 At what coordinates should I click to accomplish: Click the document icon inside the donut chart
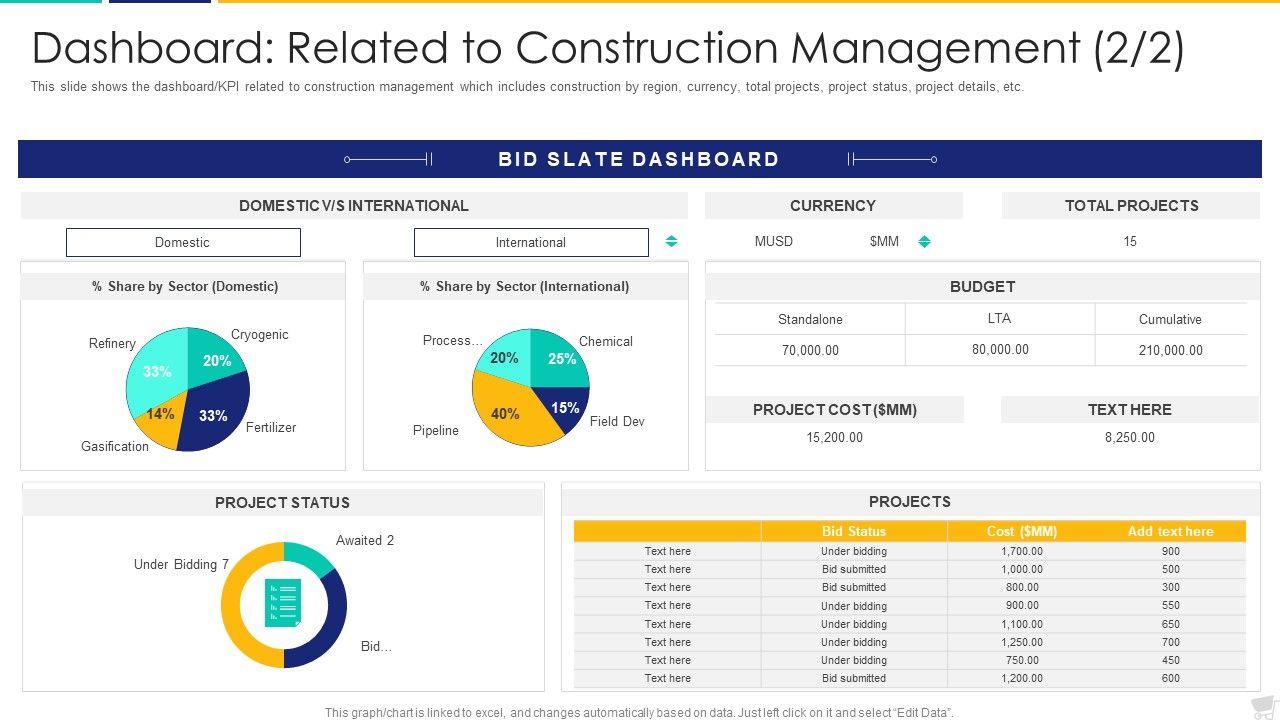pos(283,604)
